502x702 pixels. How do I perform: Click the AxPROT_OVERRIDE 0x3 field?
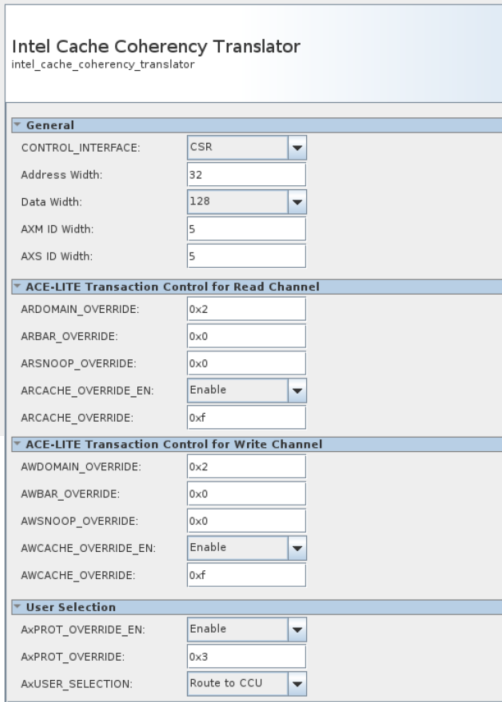[x=246, y=656]
